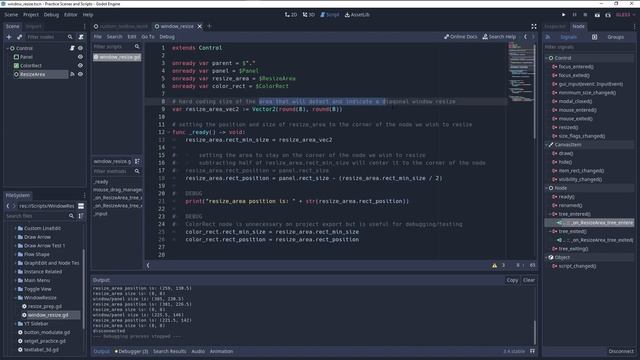Screen dimensions: 640x360
Task: Open the Scene menu
Action: click(11, 15)
